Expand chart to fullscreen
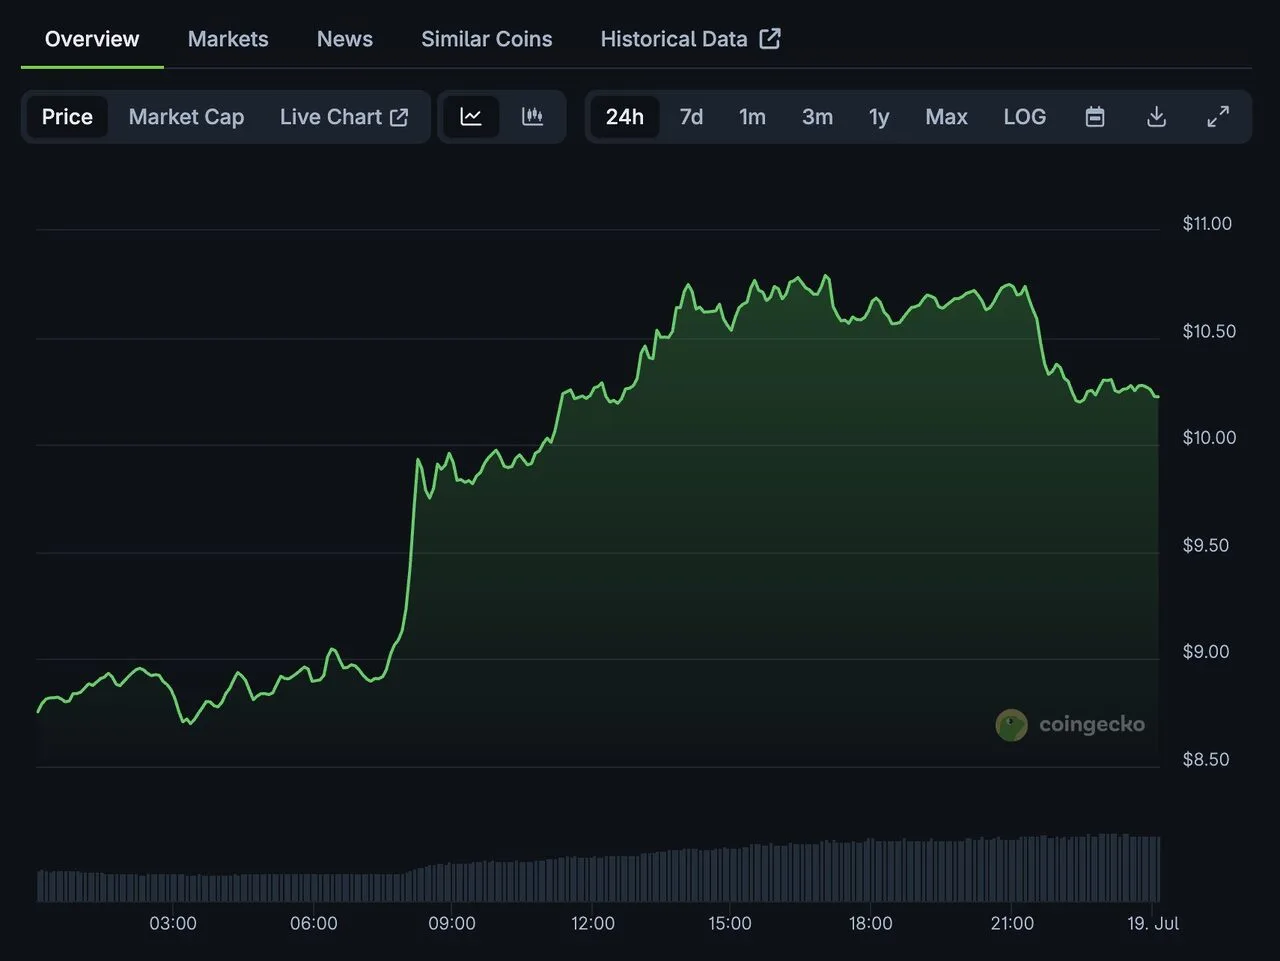The image size is (1280, 961). click(x=1218, y=117)
